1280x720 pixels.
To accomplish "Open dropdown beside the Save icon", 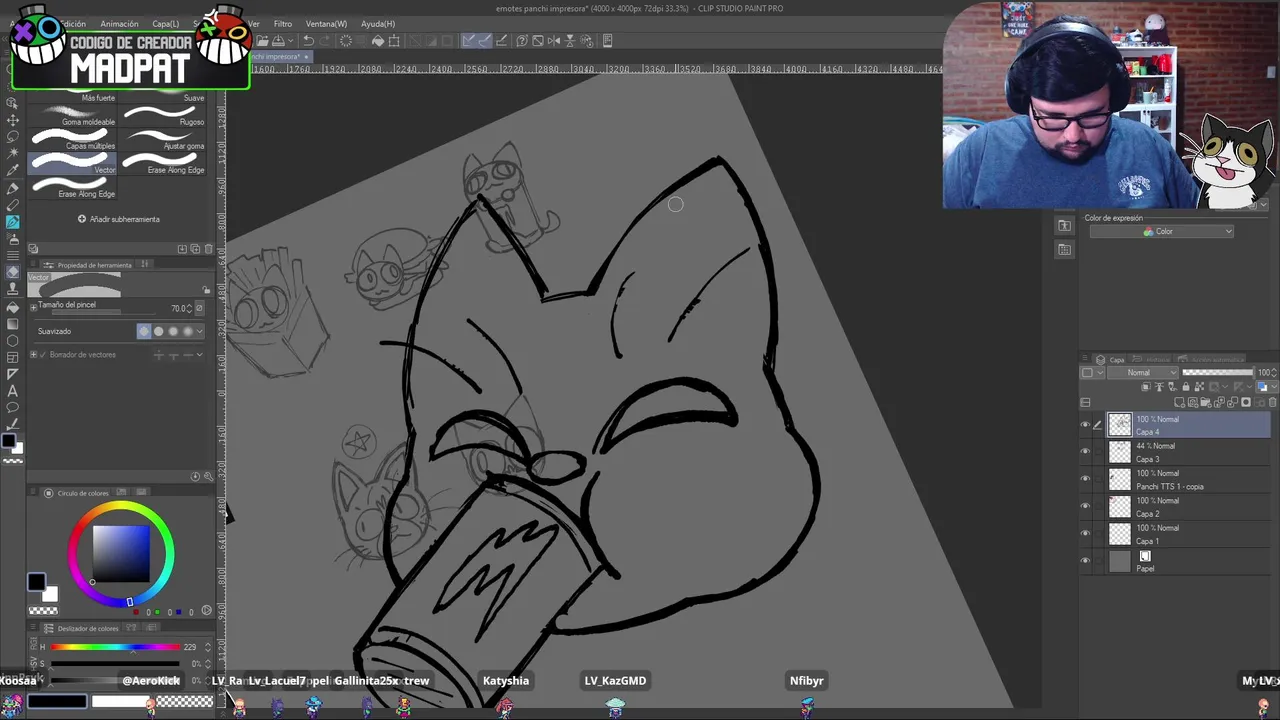I will pyautogui.click(x=292, y=41).
